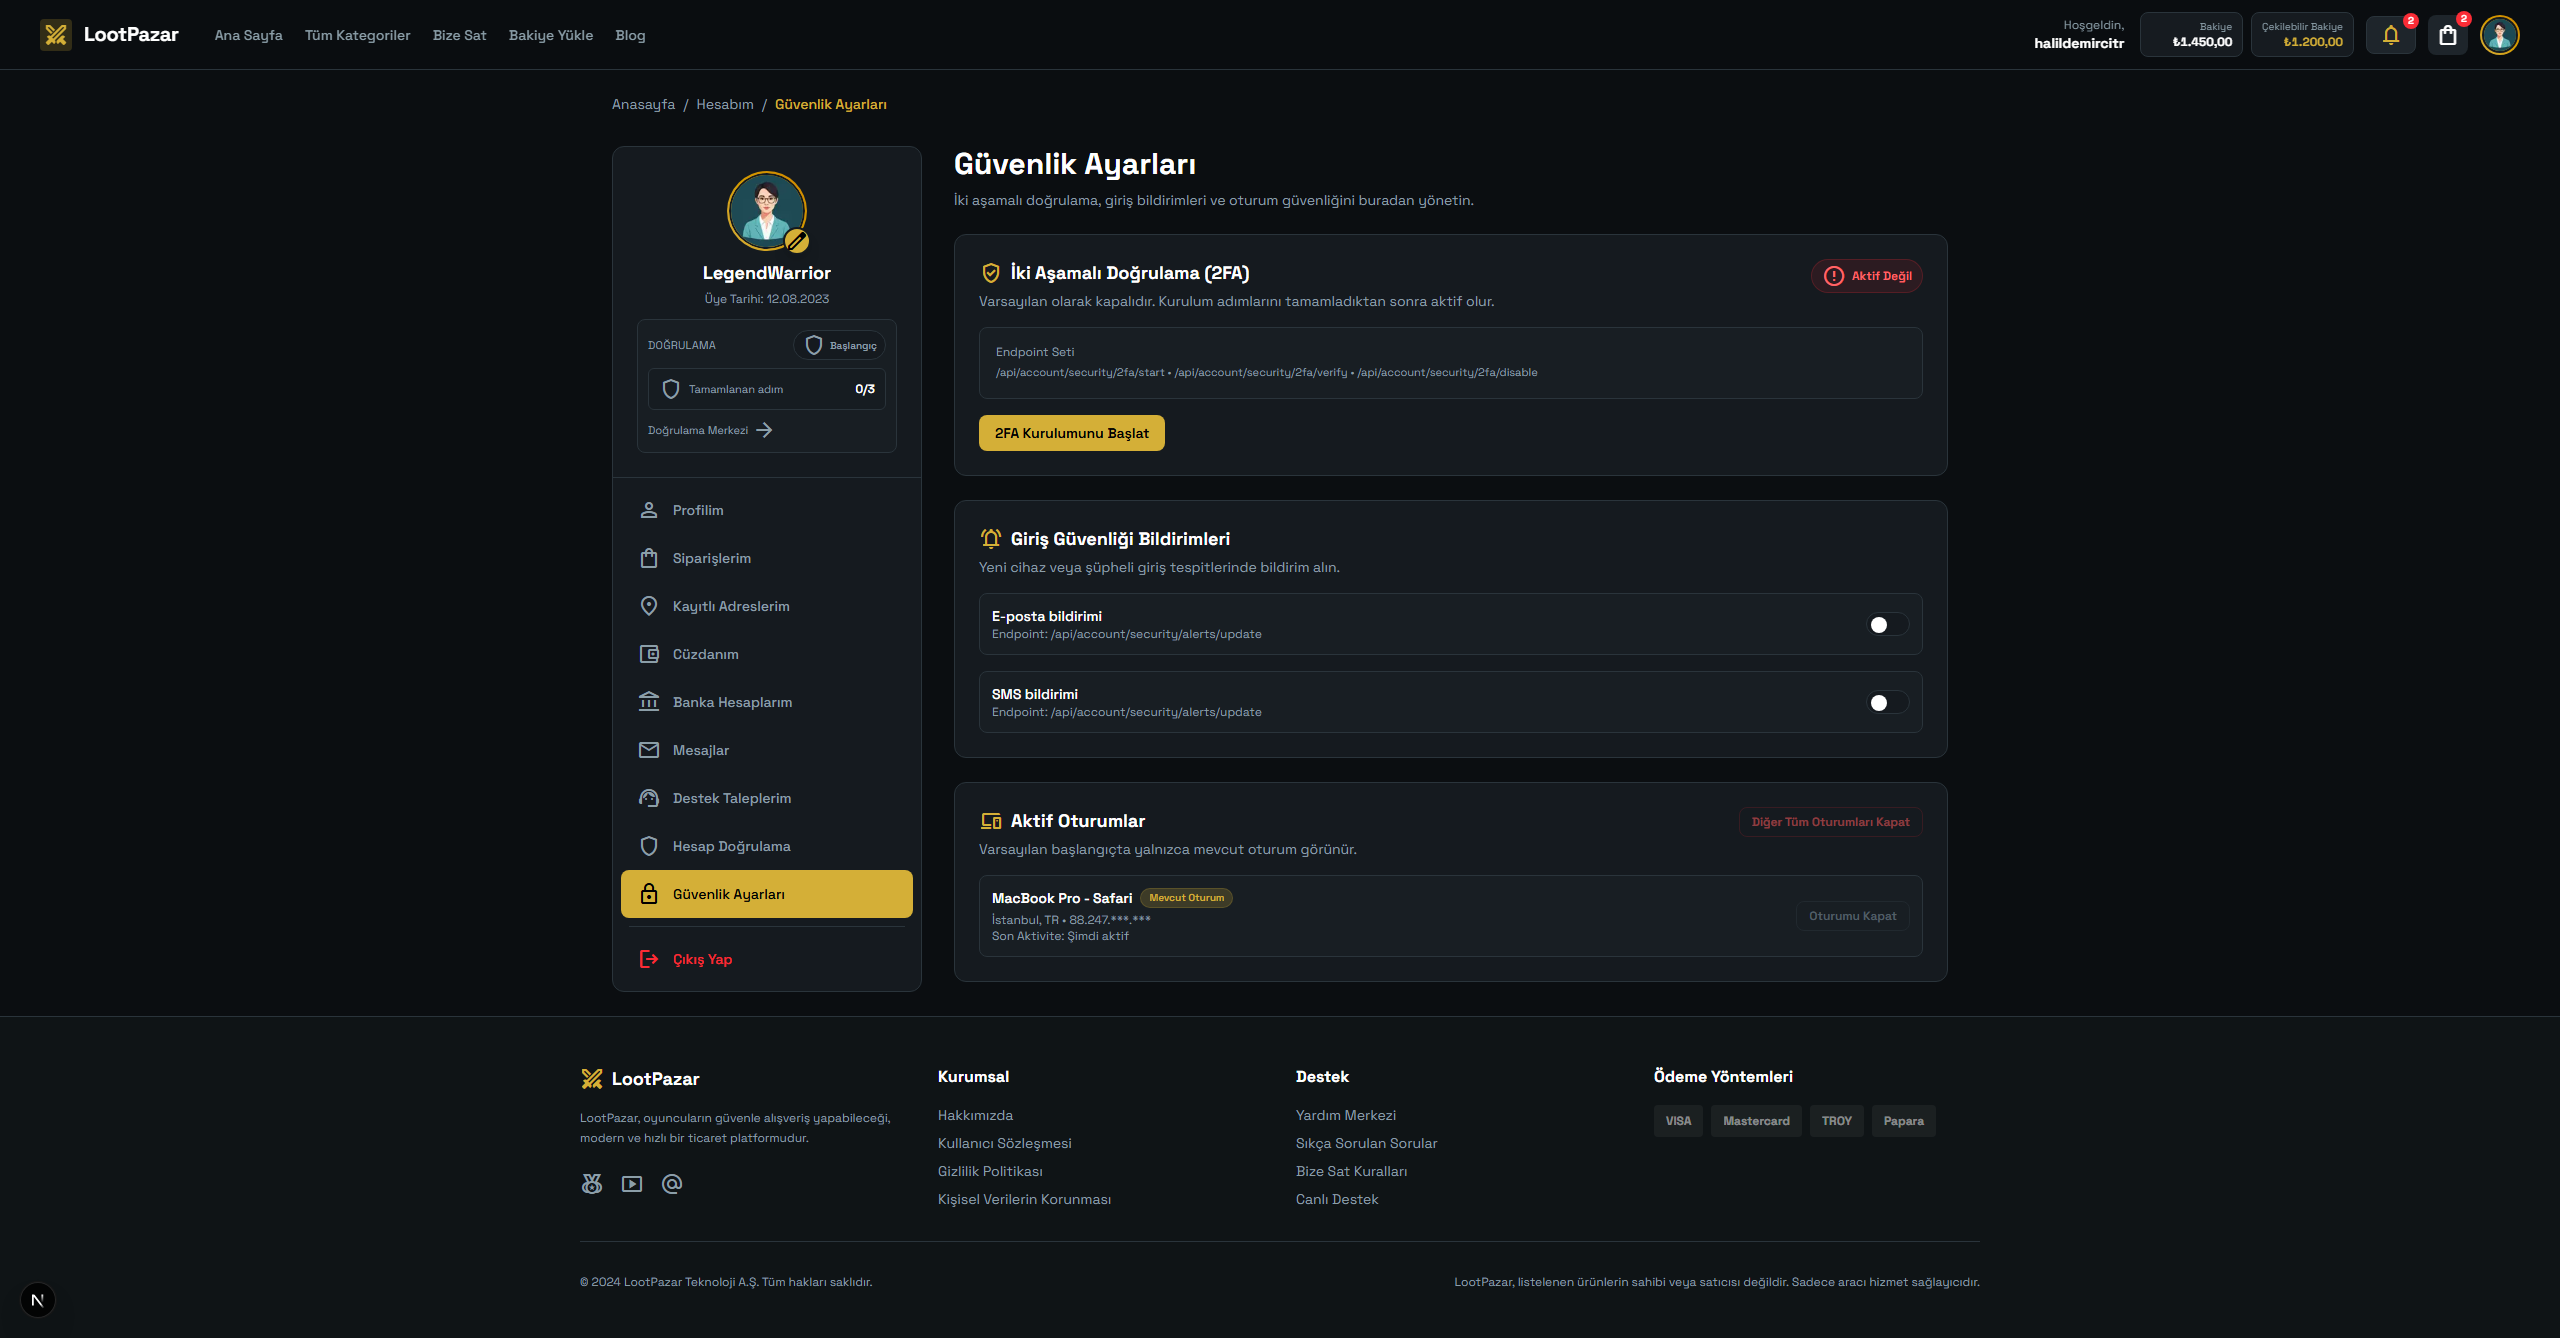
Task: Click the Next.js dev tools badge
Action: click(38, 1300)
